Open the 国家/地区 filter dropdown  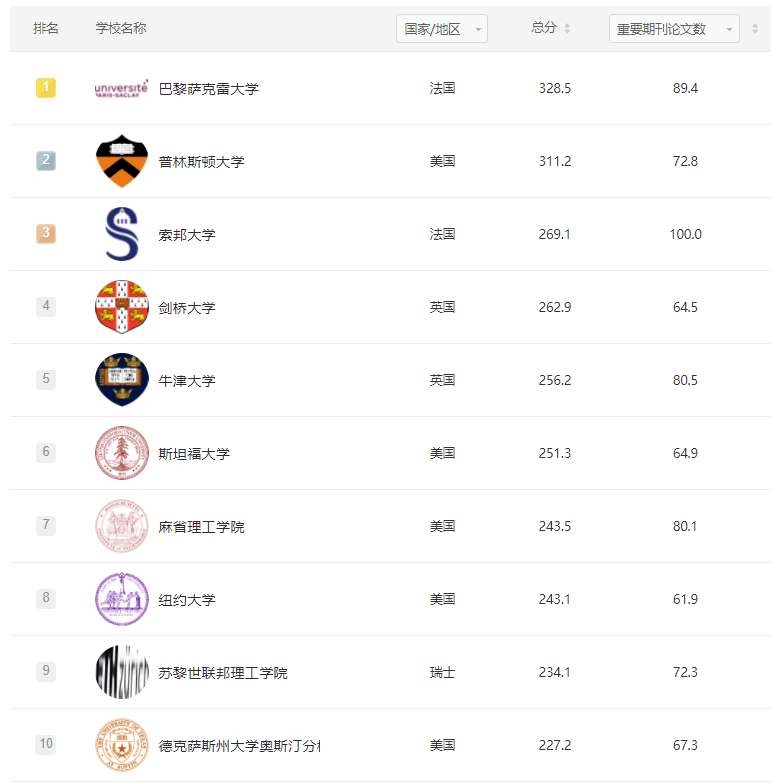coord(441,29)
